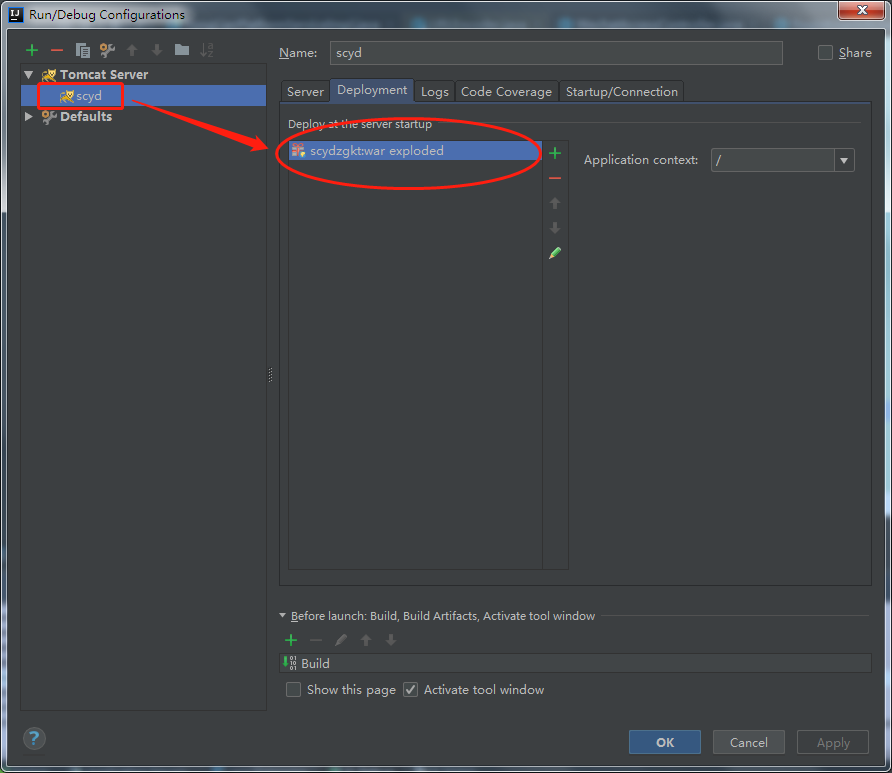892x773 pixels.
Task: Collapse the Before launch section
Action: click(283, 616)
